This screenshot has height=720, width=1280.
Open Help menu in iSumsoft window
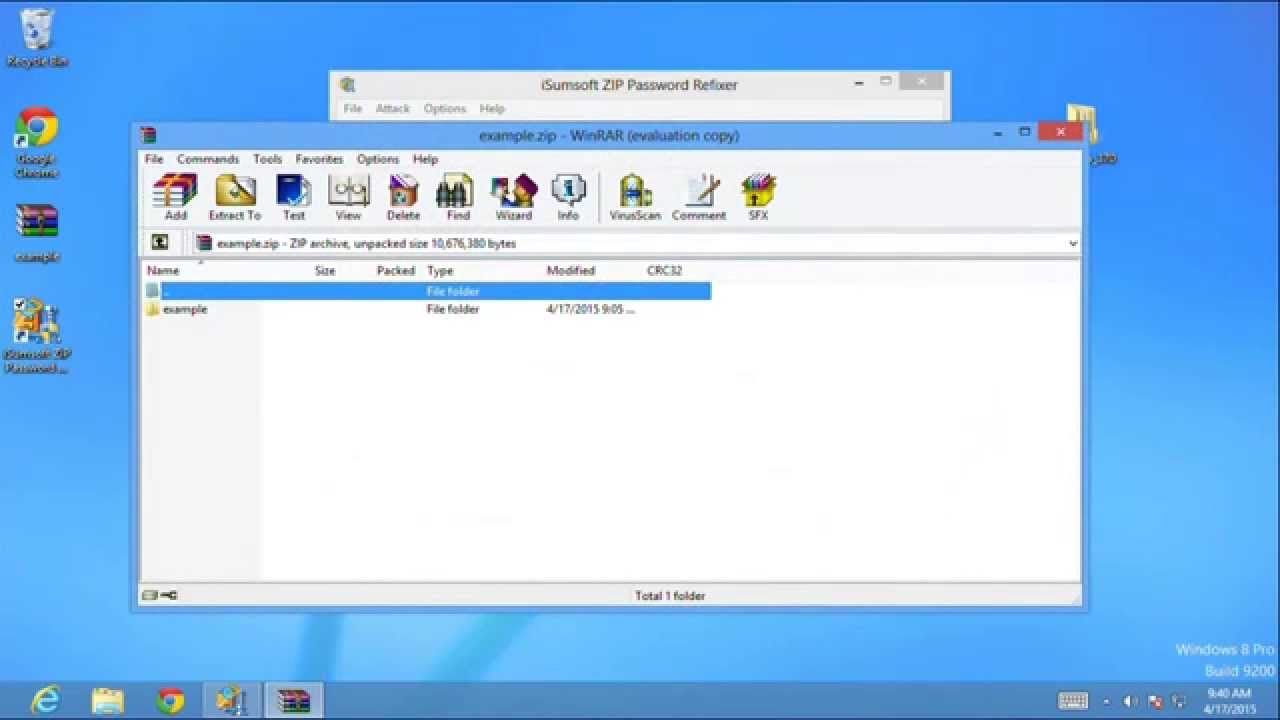tap(492, 108)
